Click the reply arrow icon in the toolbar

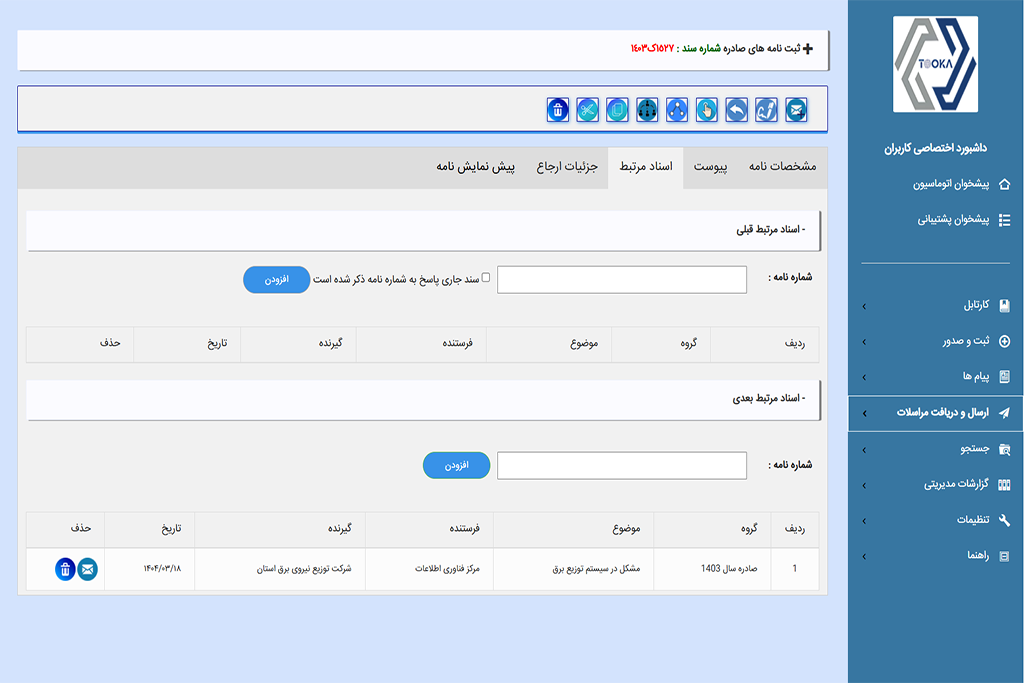pyautogui.click(x=737, y=110)
